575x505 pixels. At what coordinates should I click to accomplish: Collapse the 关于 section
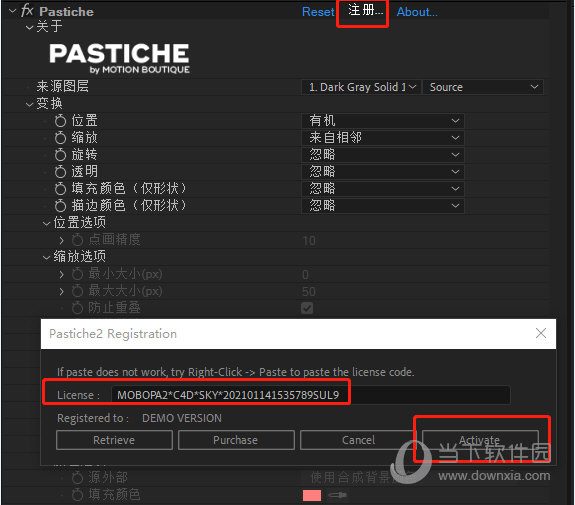tap(29, 28)
